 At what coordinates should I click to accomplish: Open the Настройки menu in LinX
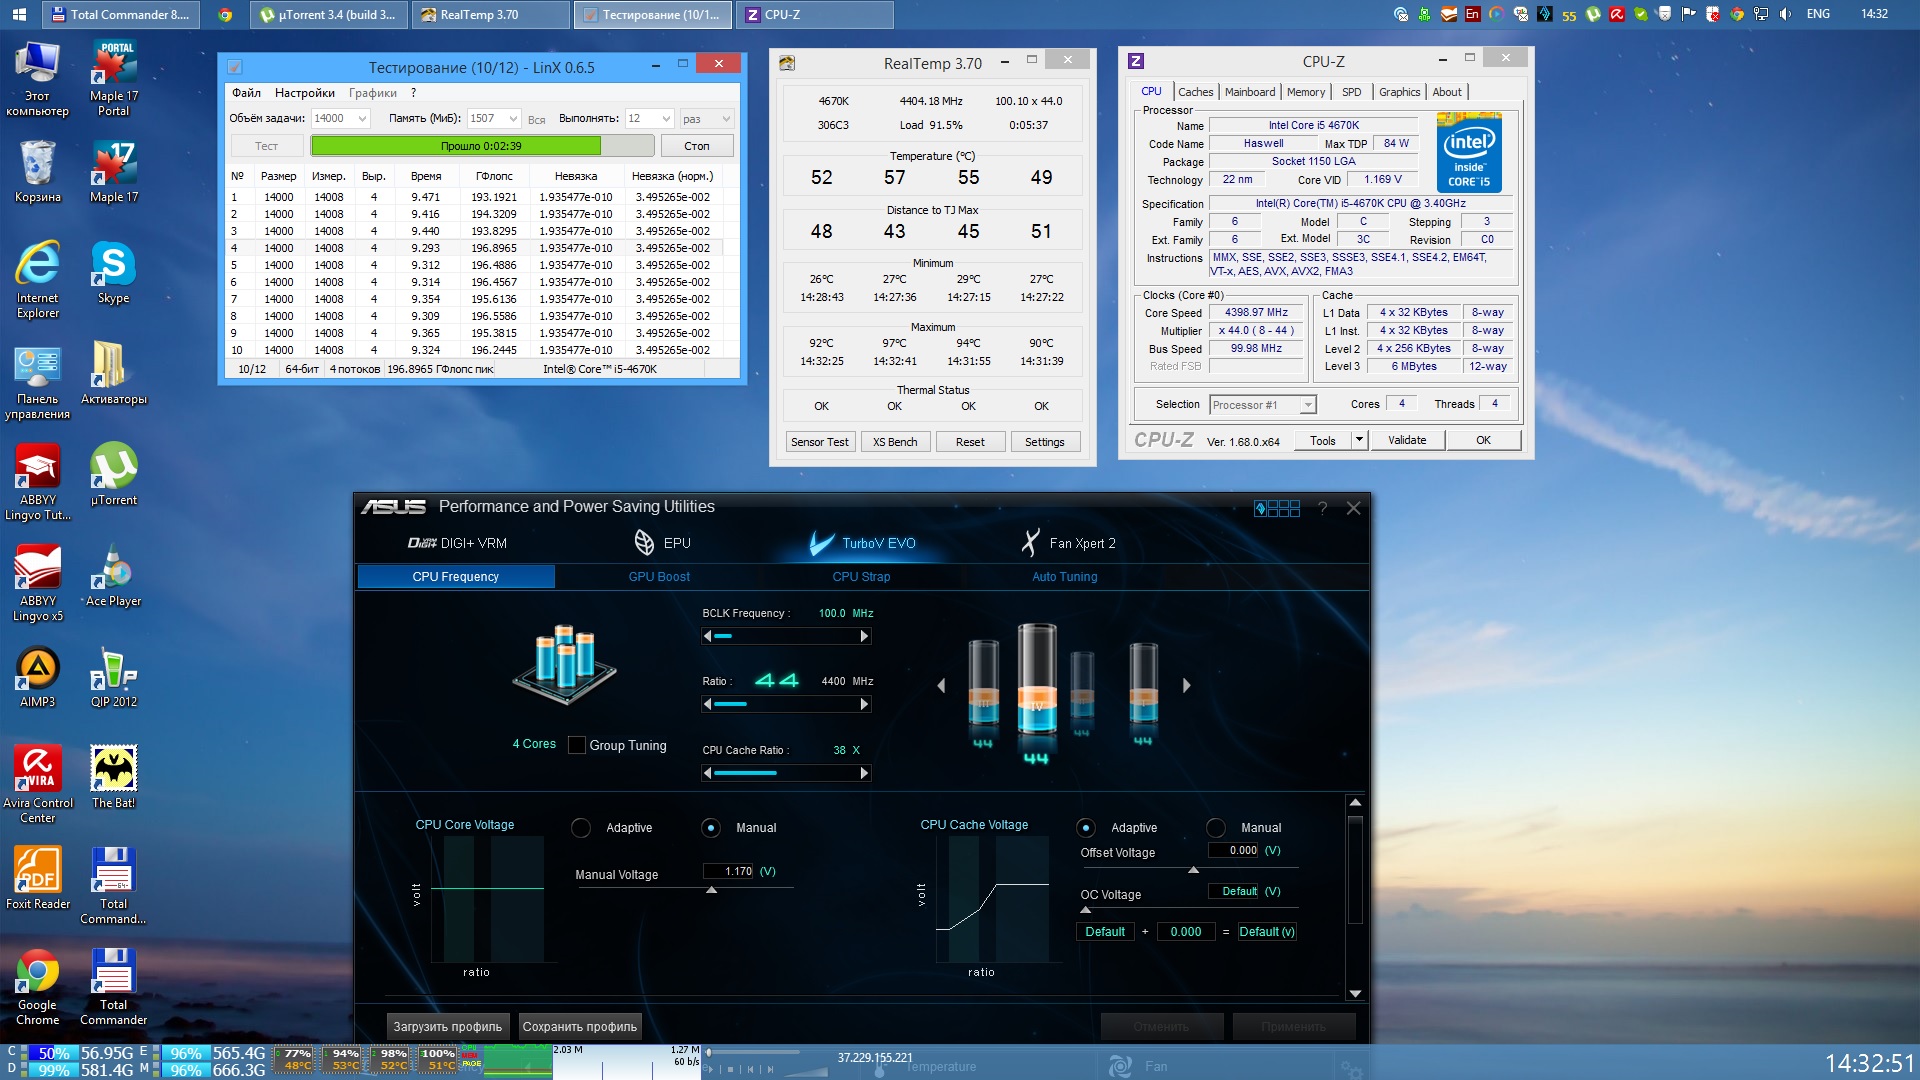(x=304, y=93)
